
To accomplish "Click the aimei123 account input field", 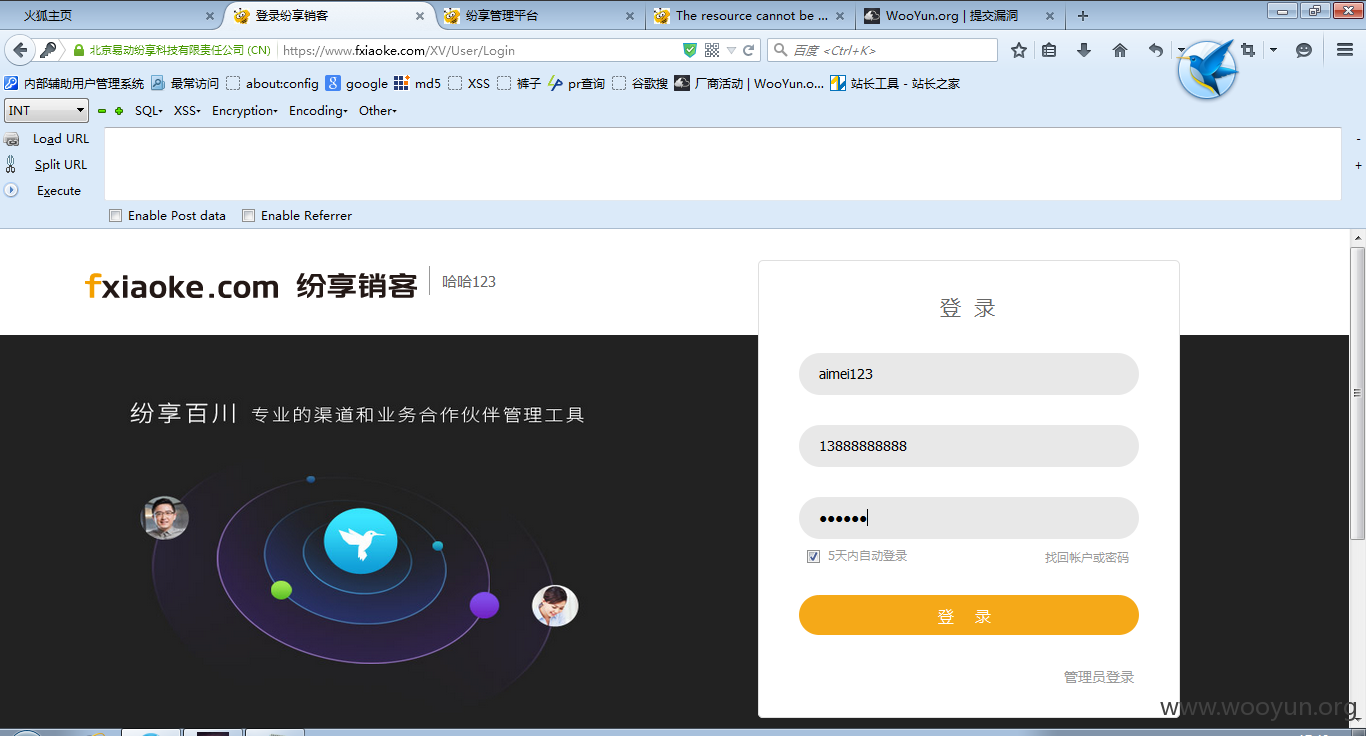I will 968,374.
